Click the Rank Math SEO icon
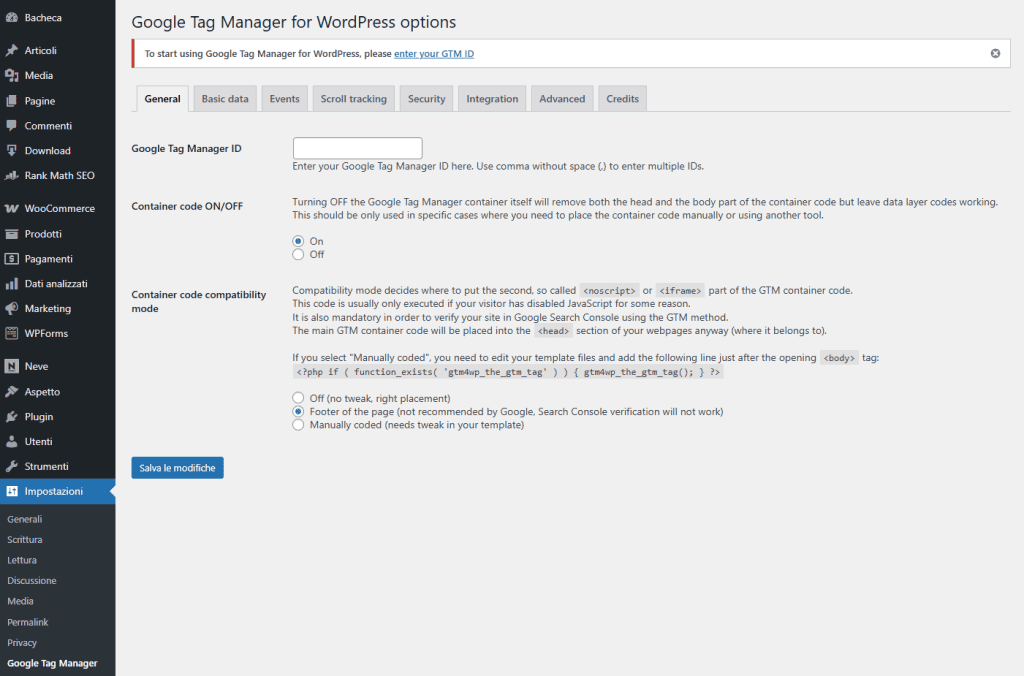The image size is (1024, 676). [14, 175]
